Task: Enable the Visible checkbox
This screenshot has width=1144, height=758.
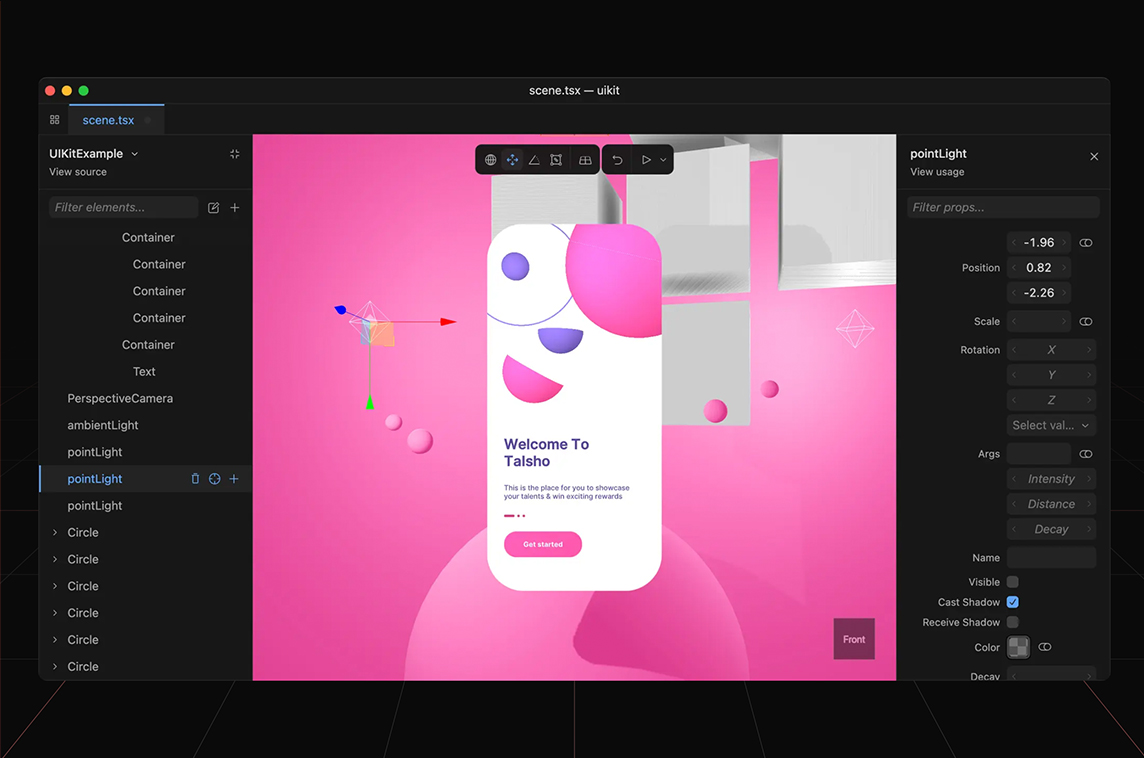Action: [x=1013, y=581]
